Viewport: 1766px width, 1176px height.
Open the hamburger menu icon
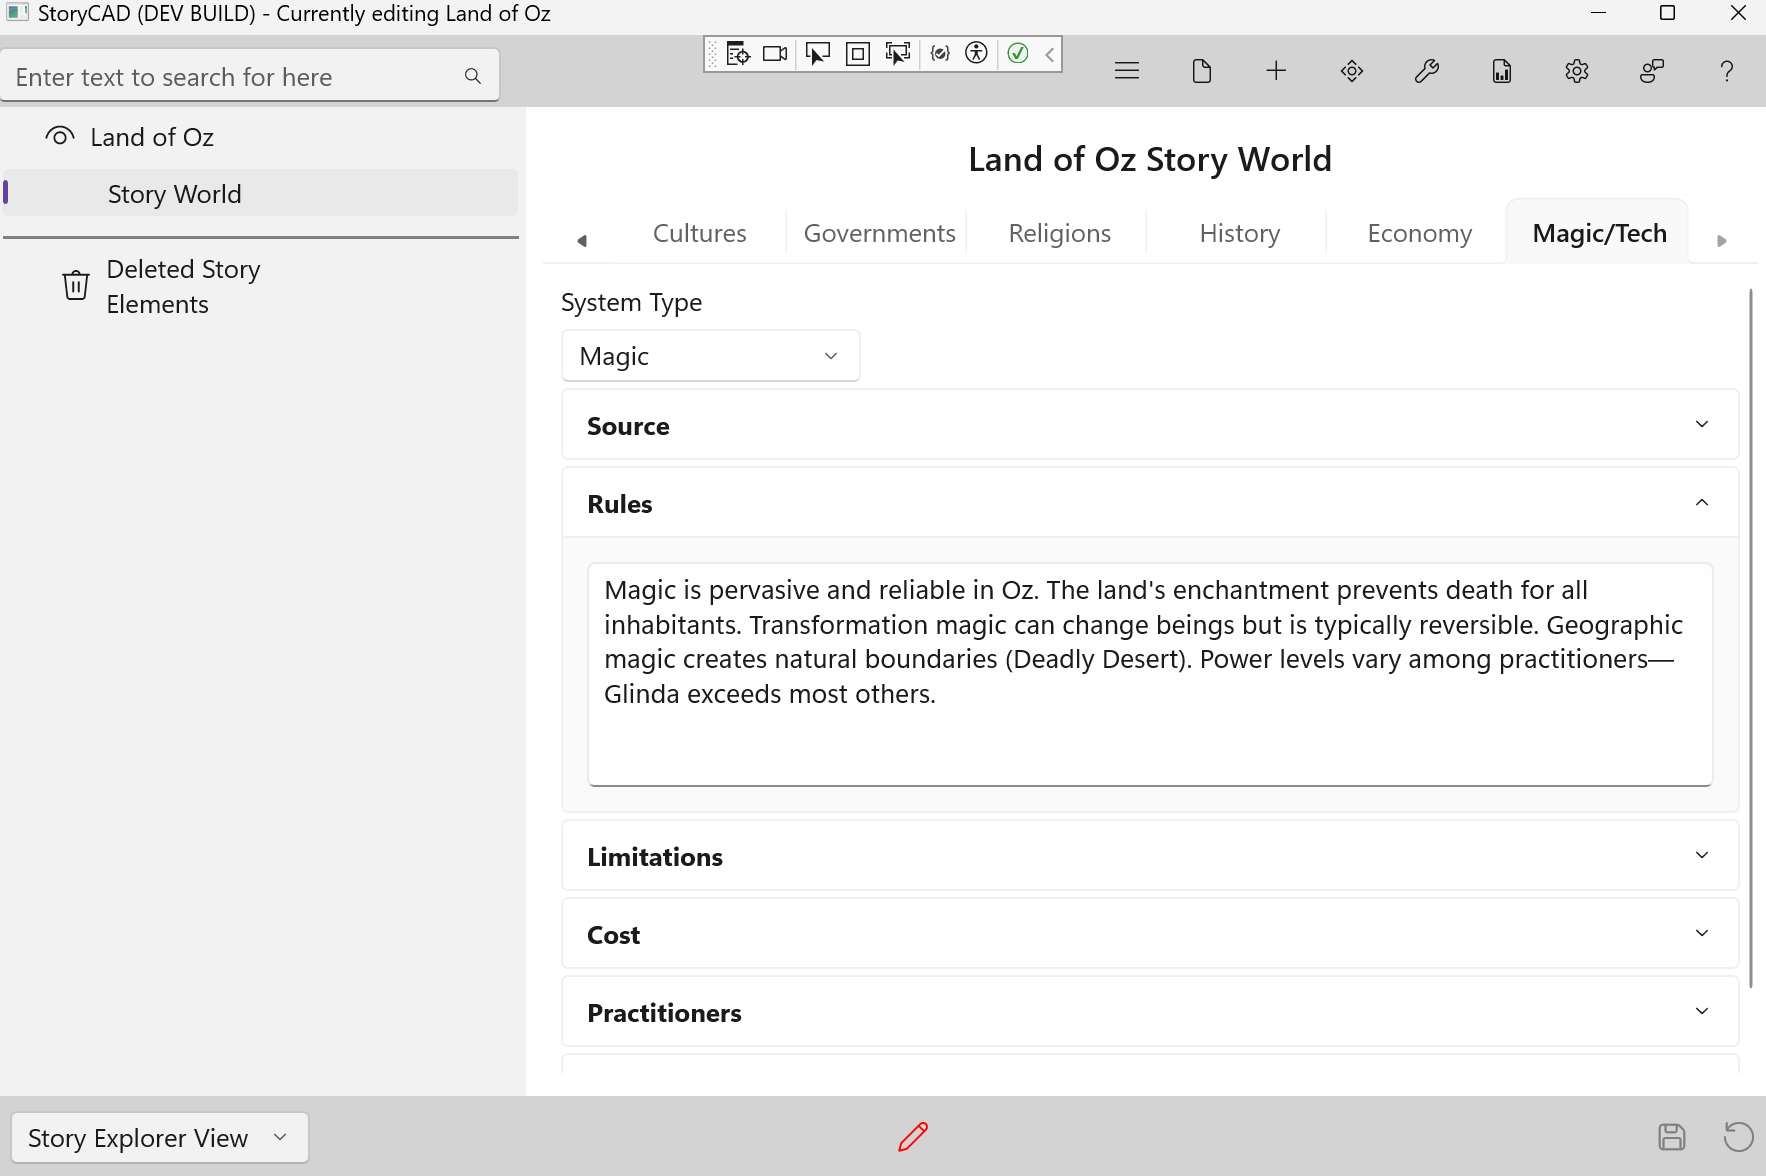(x=1127, y=71)
